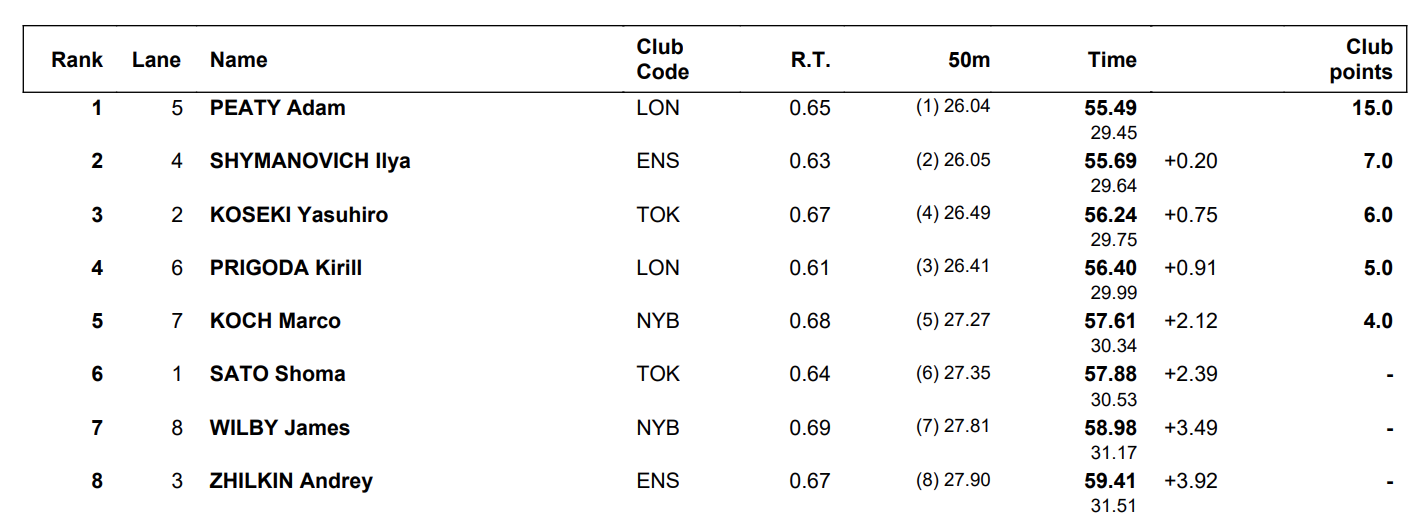The image size is (1426, 518).
Task: Click SATO Shoma's name
Action: [278, 374]
